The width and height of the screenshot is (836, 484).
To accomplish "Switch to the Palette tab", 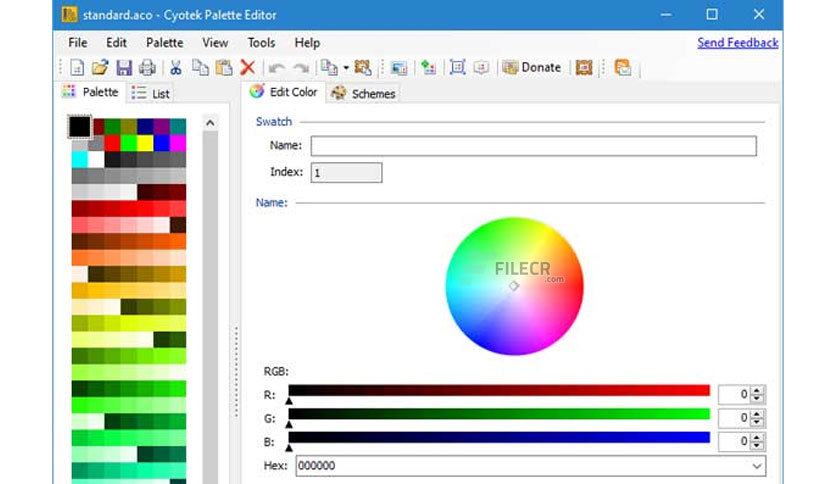I will coord(91,92).
